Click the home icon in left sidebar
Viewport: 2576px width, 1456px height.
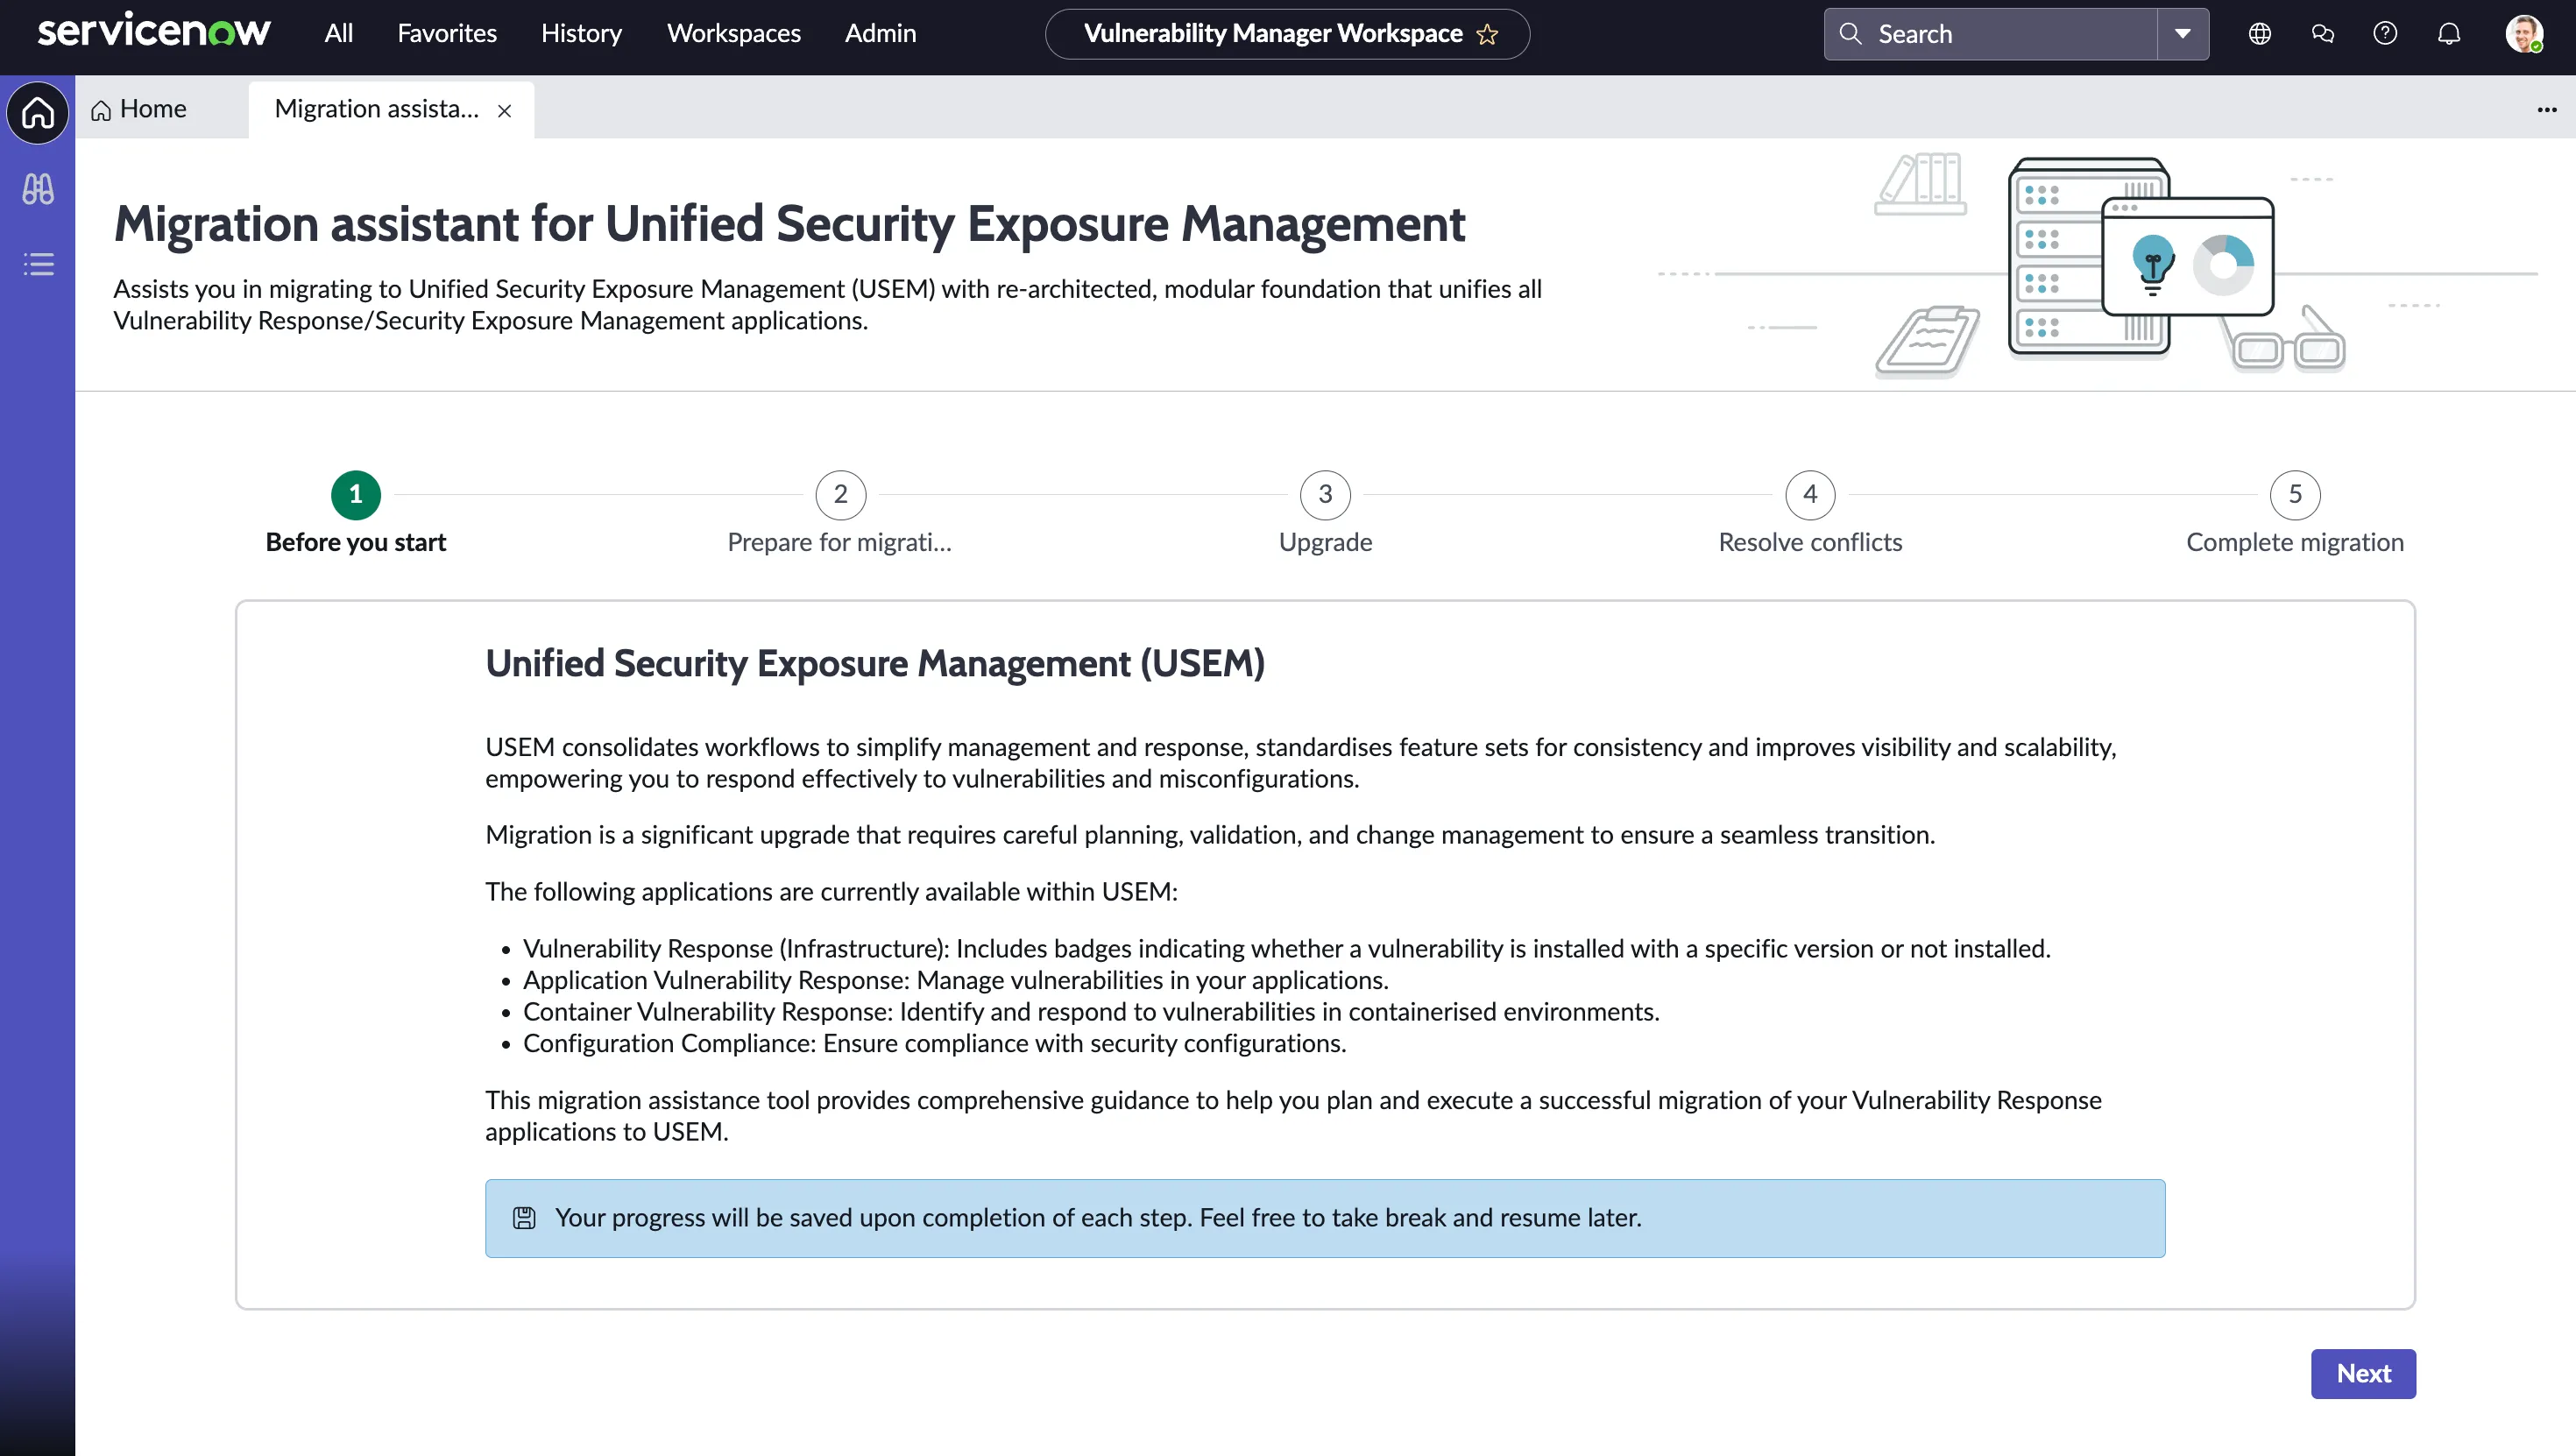37,112
